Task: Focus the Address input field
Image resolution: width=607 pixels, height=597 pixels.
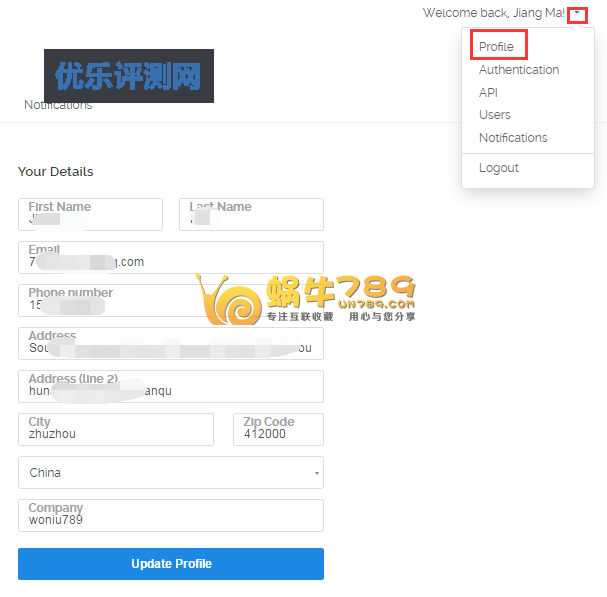Action: [171, 343]
